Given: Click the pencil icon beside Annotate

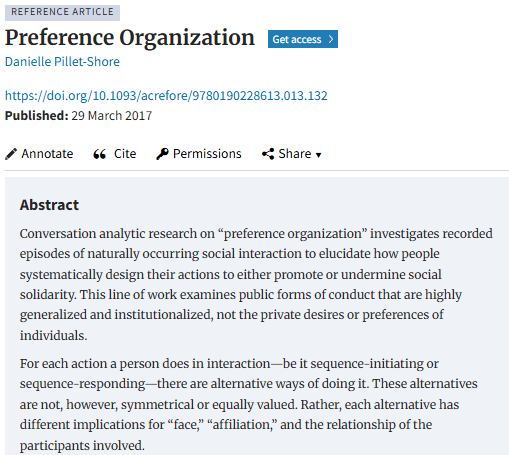Looking at the screenshot, I should 11,154.
